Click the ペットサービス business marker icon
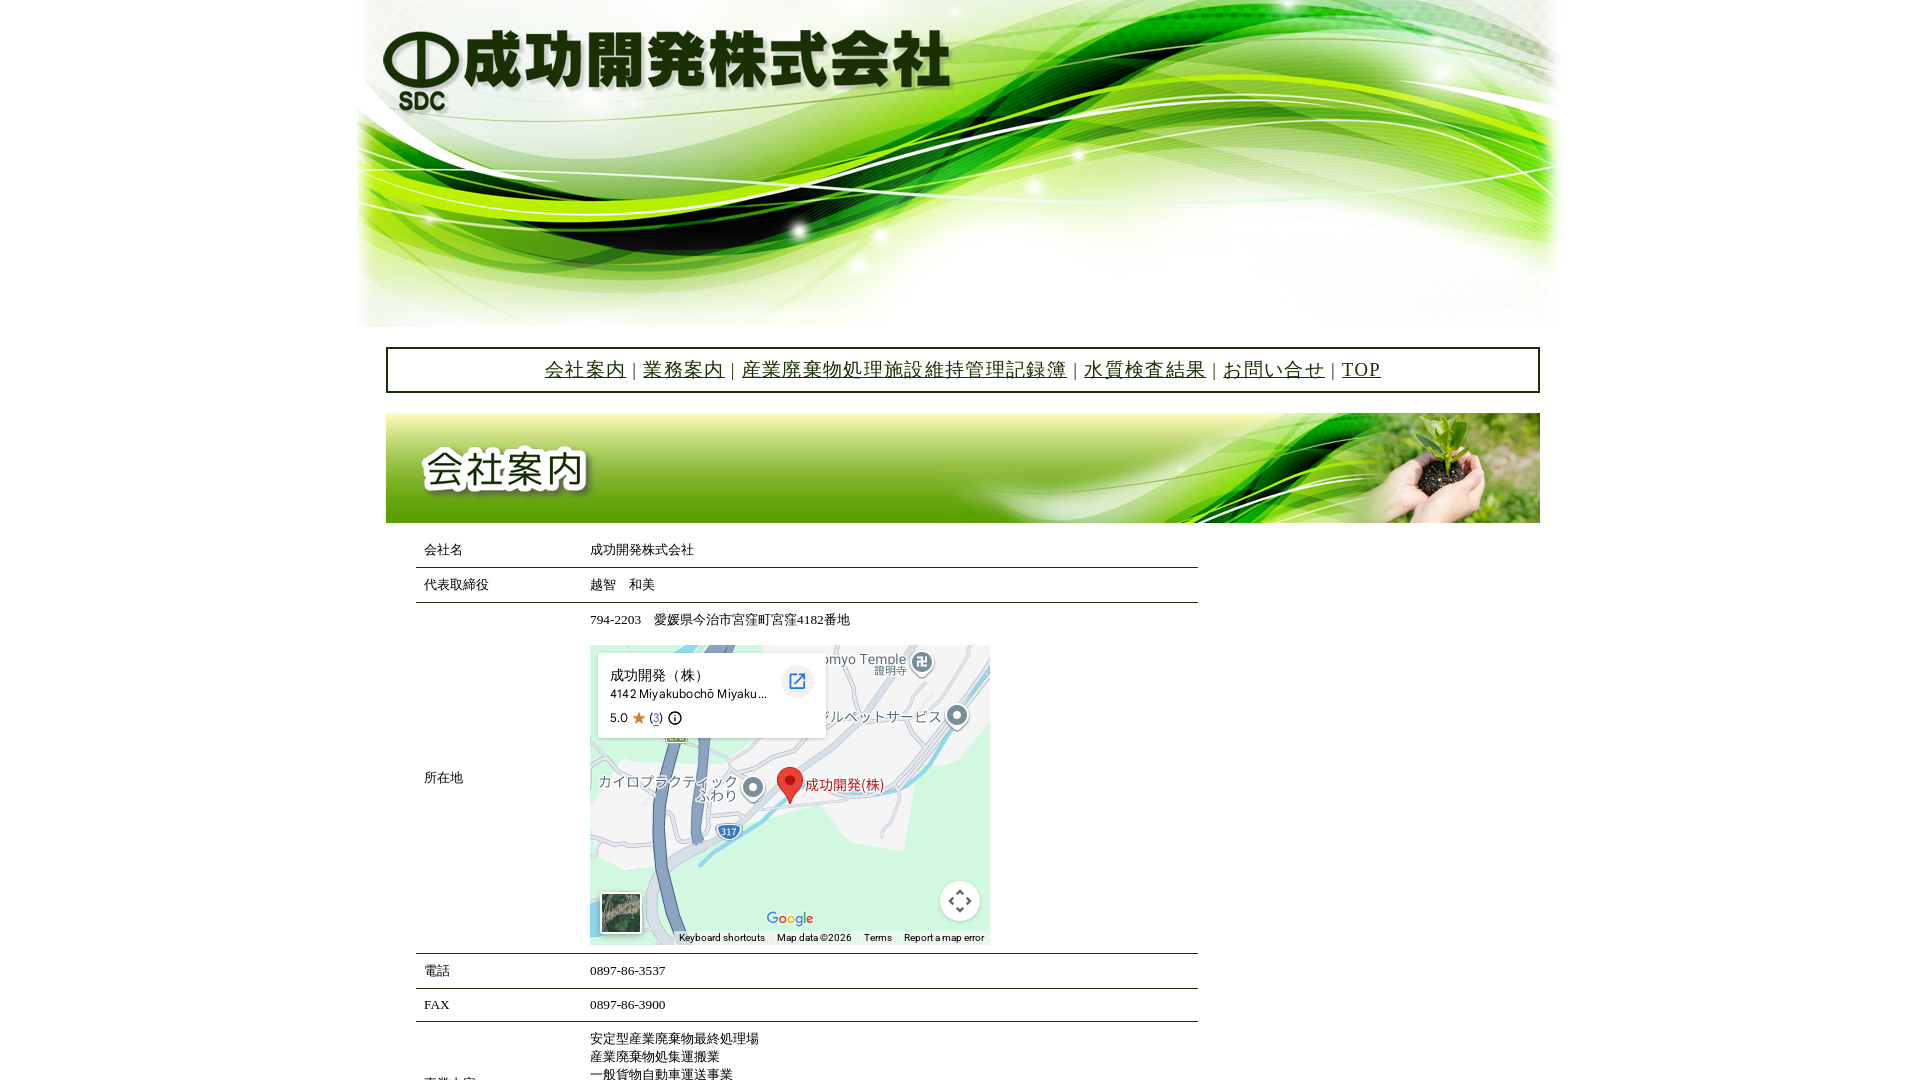The image size is (1920, 1080). coord(958,715)
